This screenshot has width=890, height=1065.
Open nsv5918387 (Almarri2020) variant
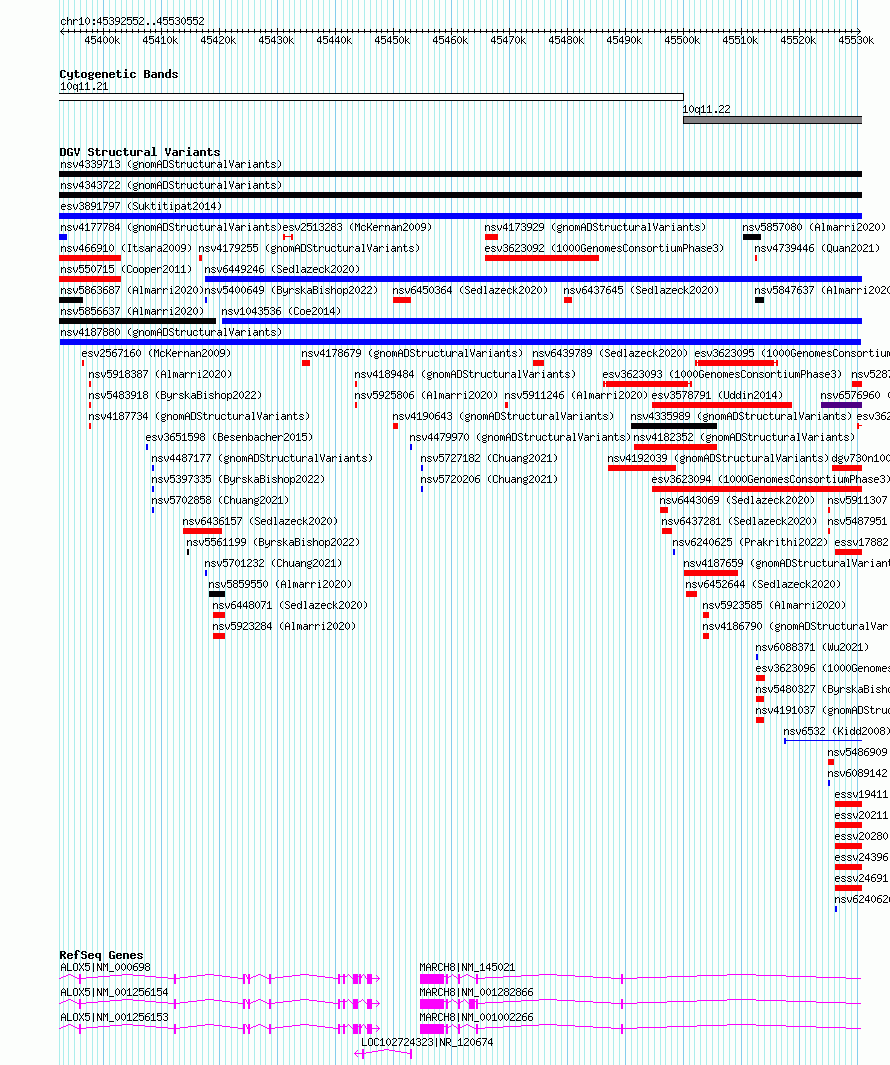[x=160, y=375]
